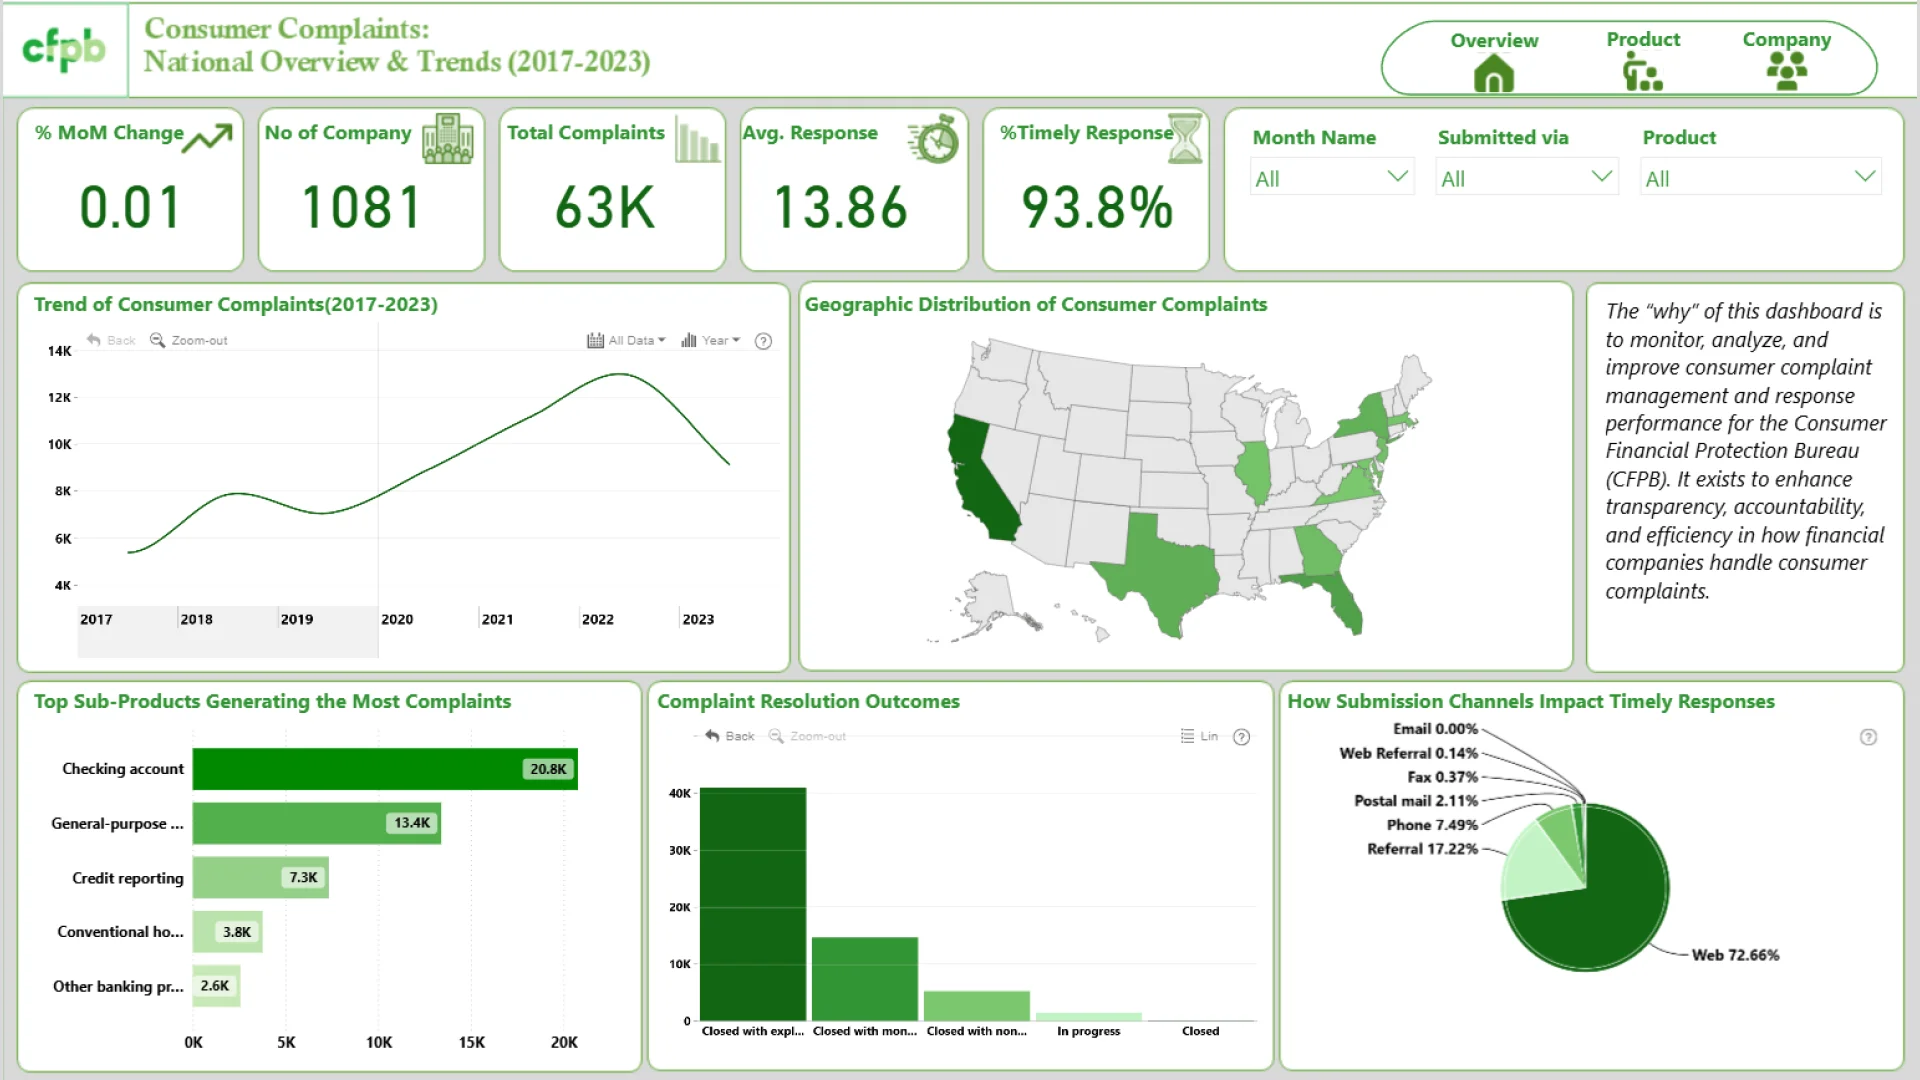Click help icon on submission channels chart

(1868, 737)
